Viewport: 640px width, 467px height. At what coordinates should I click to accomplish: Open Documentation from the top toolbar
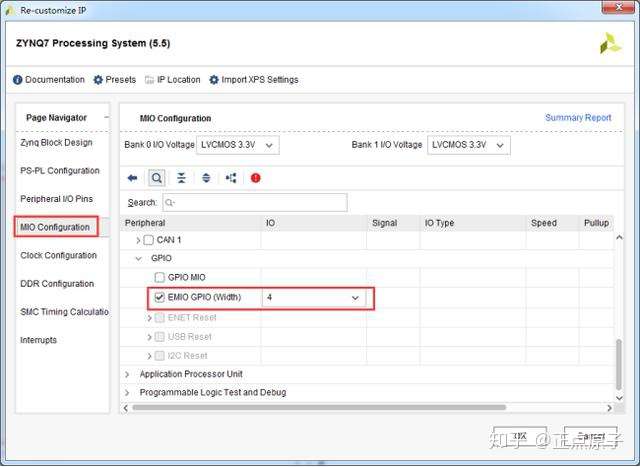point(49,80)
